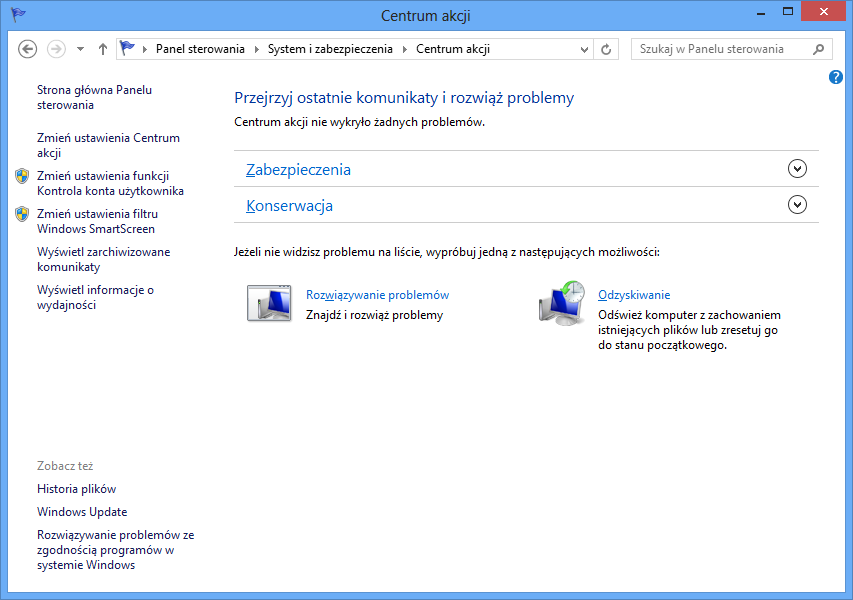Screen dimensions: 853x600
Task: Go up one level with the Up arrow
Action: 103,49
